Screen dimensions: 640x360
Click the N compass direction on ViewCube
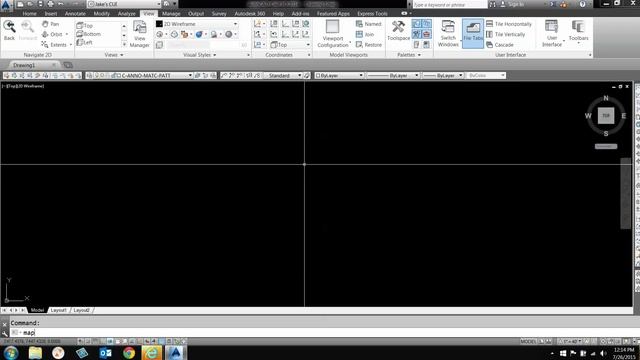click(x=606, y=98)
